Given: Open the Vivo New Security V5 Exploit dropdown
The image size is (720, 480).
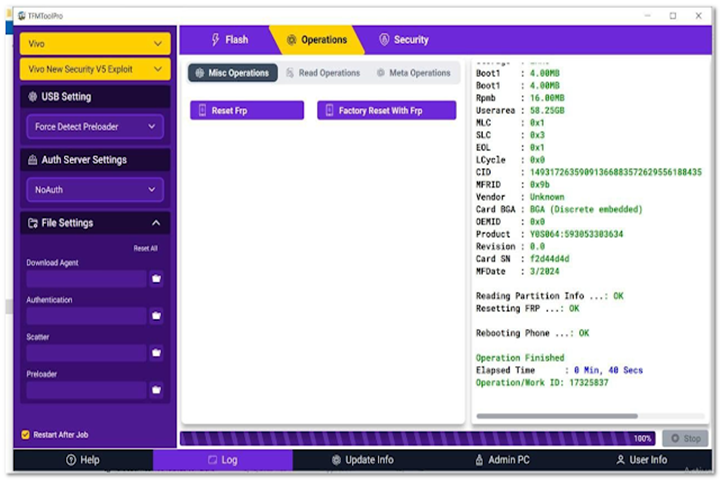Looking at the screenshot, I should [x=95, y=69].
